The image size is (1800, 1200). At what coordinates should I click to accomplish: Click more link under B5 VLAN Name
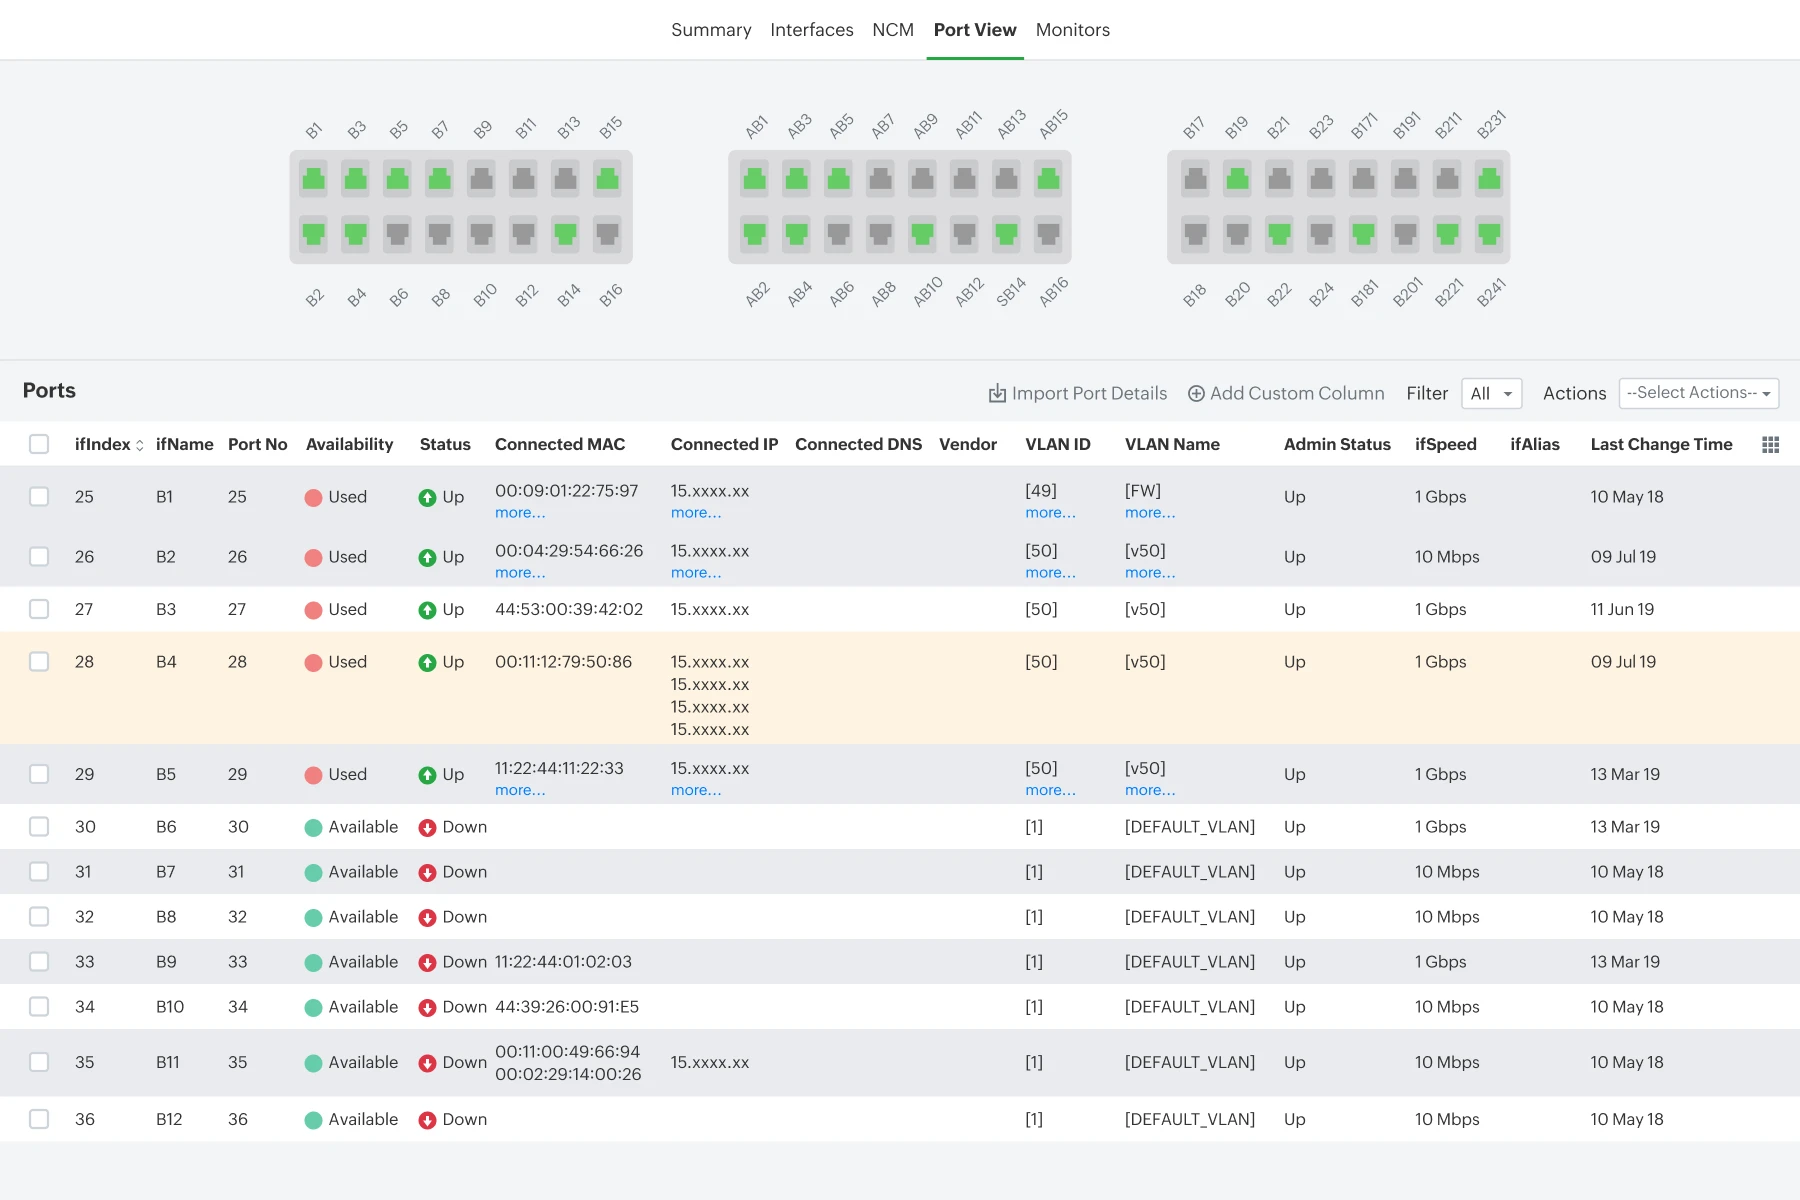click(x=1150, y=790)
